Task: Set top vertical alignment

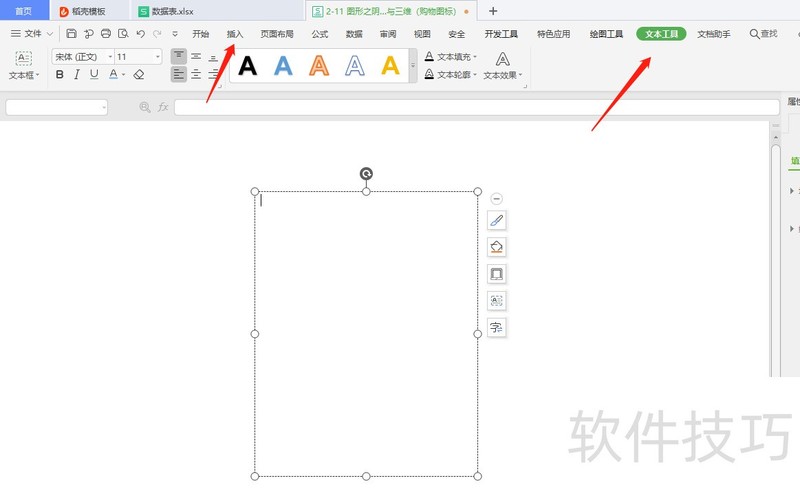Action: point(179,56)
